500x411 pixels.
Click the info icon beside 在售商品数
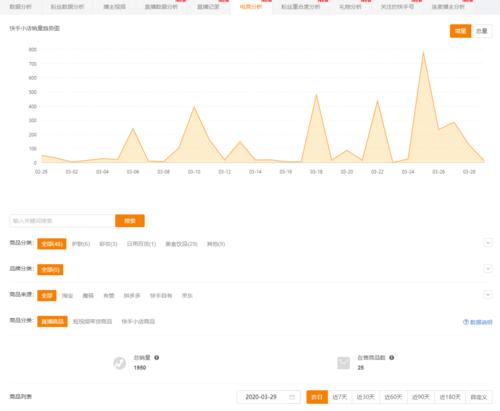(x=391, y=357)
